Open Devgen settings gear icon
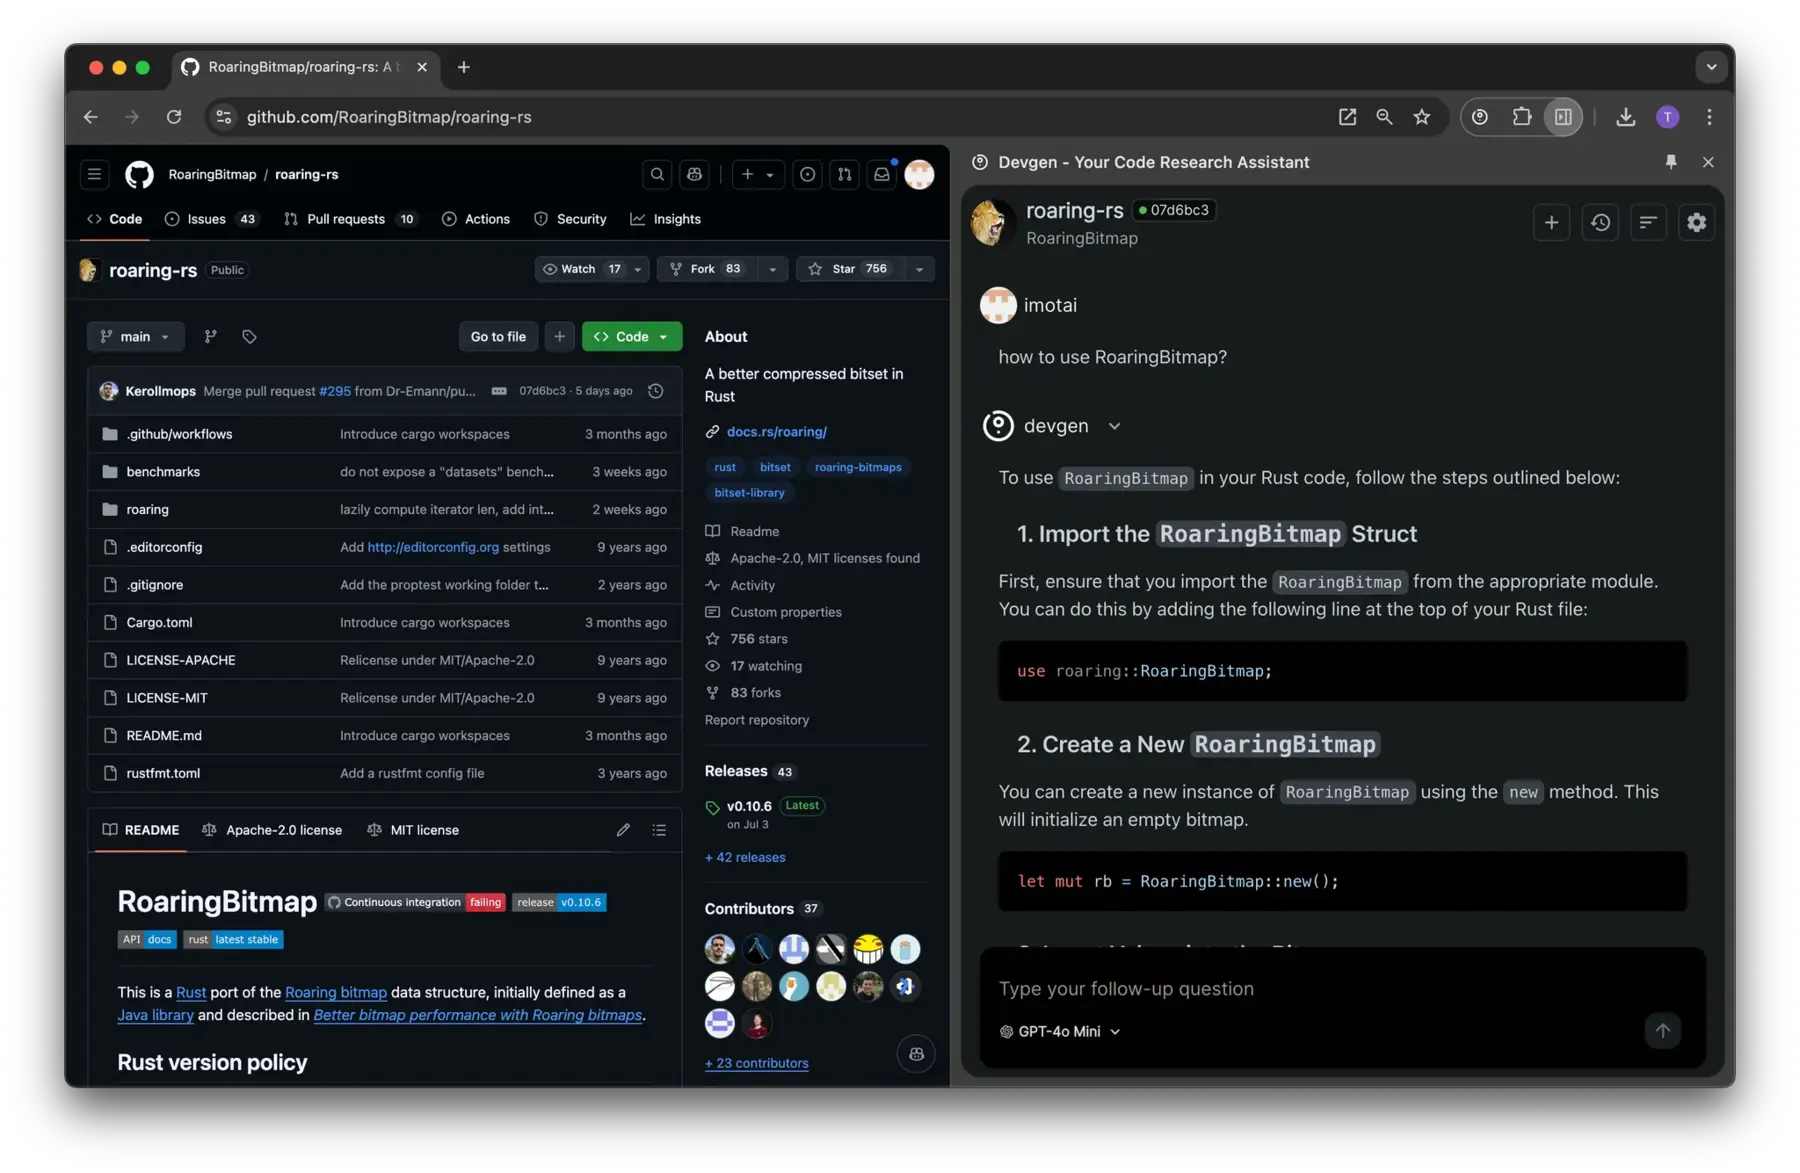 pyautogui.click(x=1696, y=223)
